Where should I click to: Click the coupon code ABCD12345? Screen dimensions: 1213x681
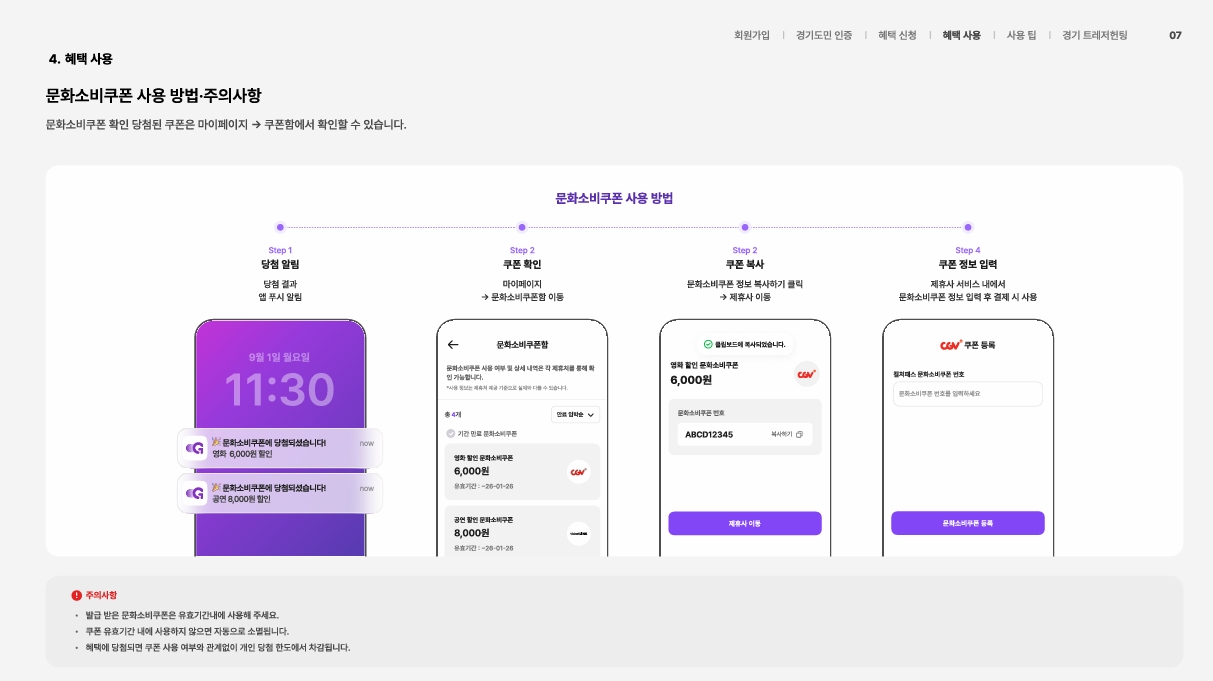(x=709, y=434)
